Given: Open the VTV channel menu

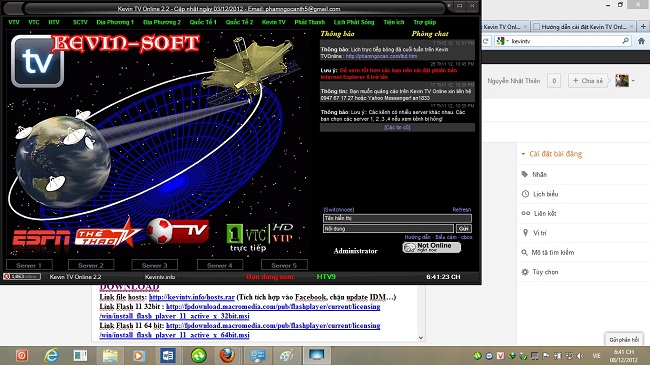Looking at the screenshot, I should 14,22.
